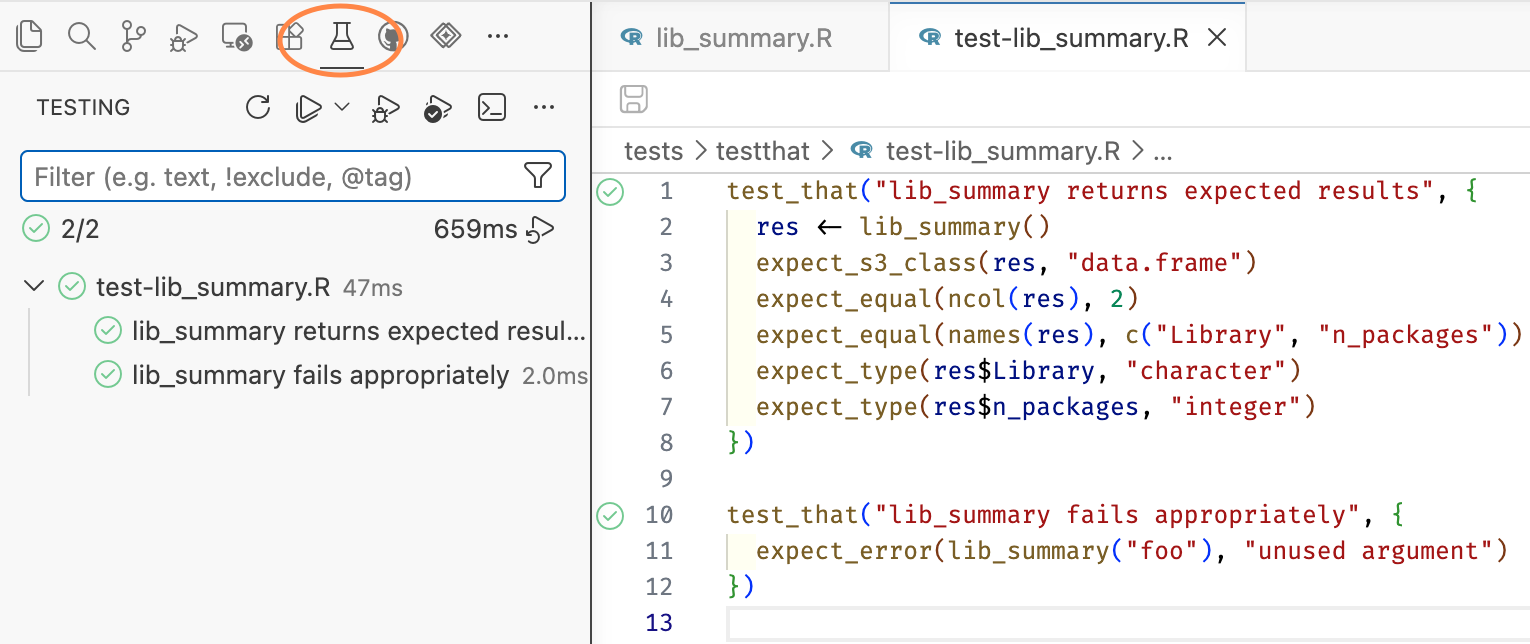Open the Remote Explorer icon
The width and height of the screenshot is (1530, 644).
[x=237, y=38]
